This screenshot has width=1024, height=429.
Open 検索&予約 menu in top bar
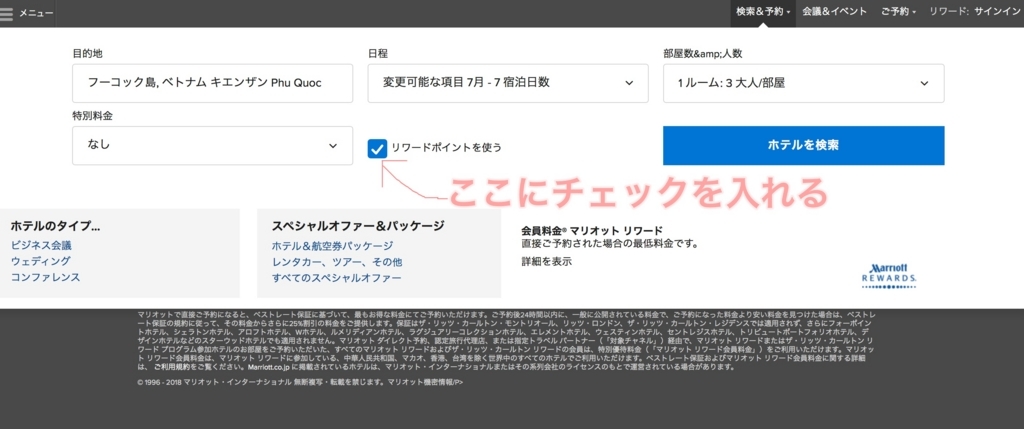click(x=763, y=12)
